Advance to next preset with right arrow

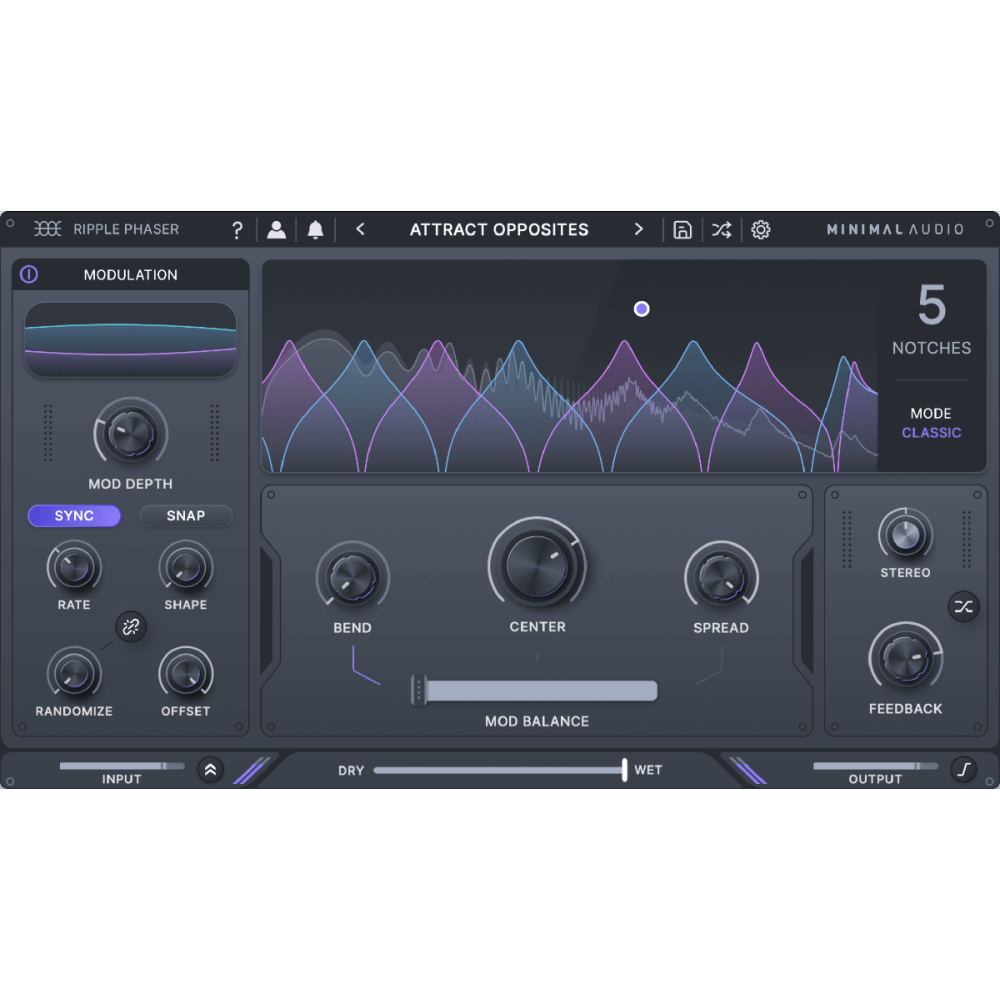pyautogui.click(x=639, y=229)
